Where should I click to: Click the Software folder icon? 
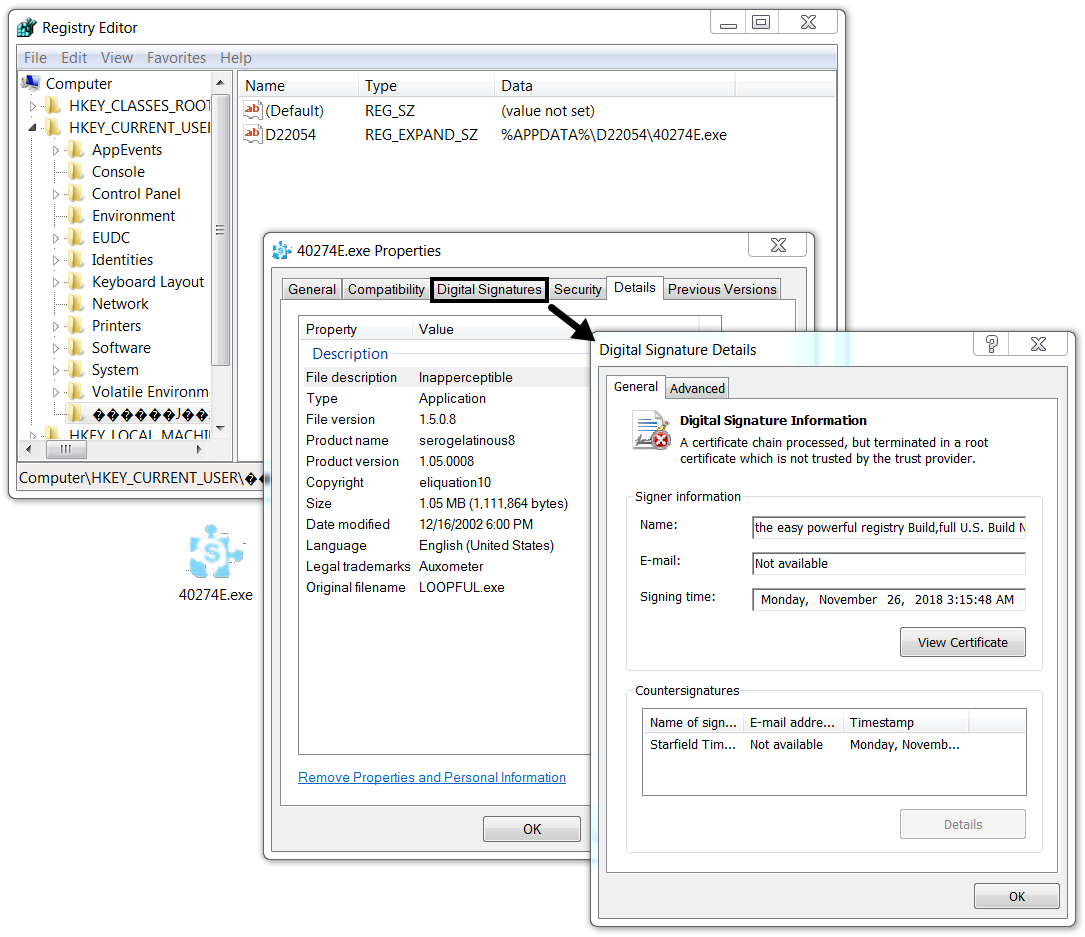coord(76,347)
